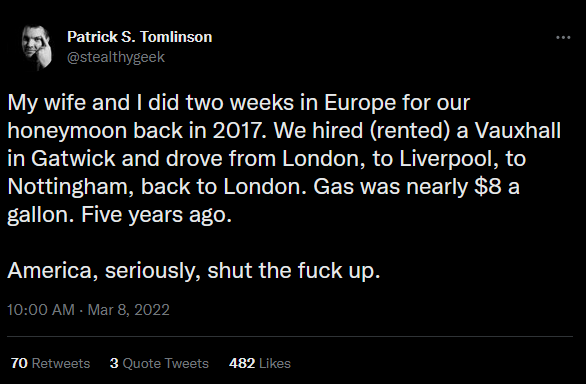The image size is (586, 384).
Task: Open the 10:00 AM timestamp link
Action: click(x=41, y=310)
